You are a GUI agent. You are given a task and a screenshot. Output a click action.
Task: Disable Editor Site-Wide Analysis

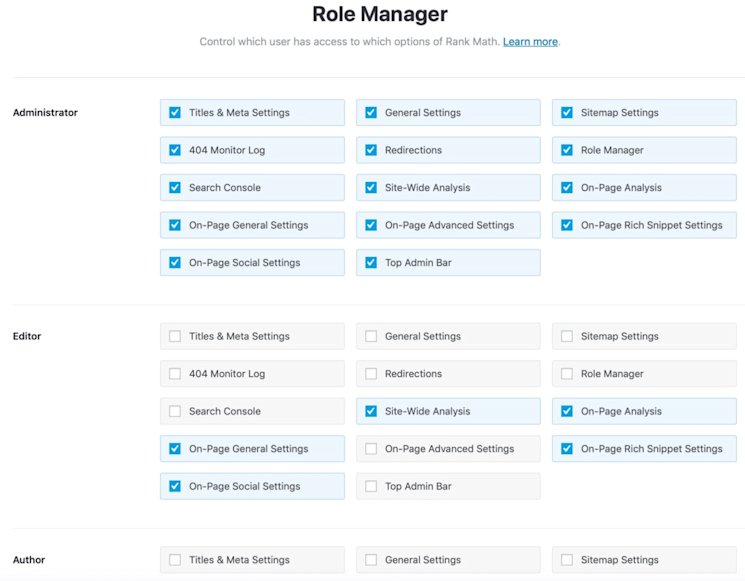371,411
